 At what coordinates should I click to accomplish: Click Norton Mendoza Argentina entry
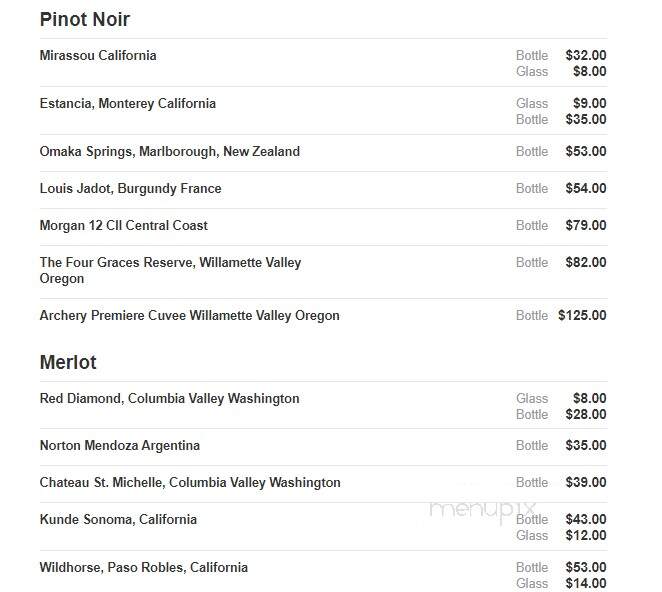pyautogui.click(x=119, y=445)
